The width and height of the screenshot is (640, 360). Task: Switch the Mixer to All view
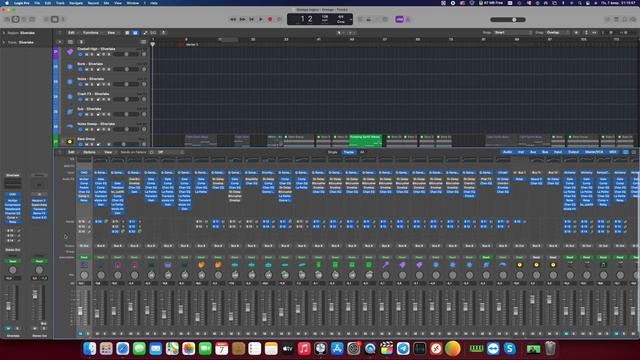tap(362, 152)
